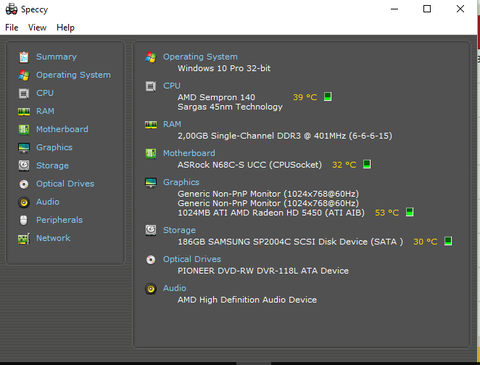Click the CPU temperature status indicator
Viewport: 480px width, 365px height.
pos(328,97)
